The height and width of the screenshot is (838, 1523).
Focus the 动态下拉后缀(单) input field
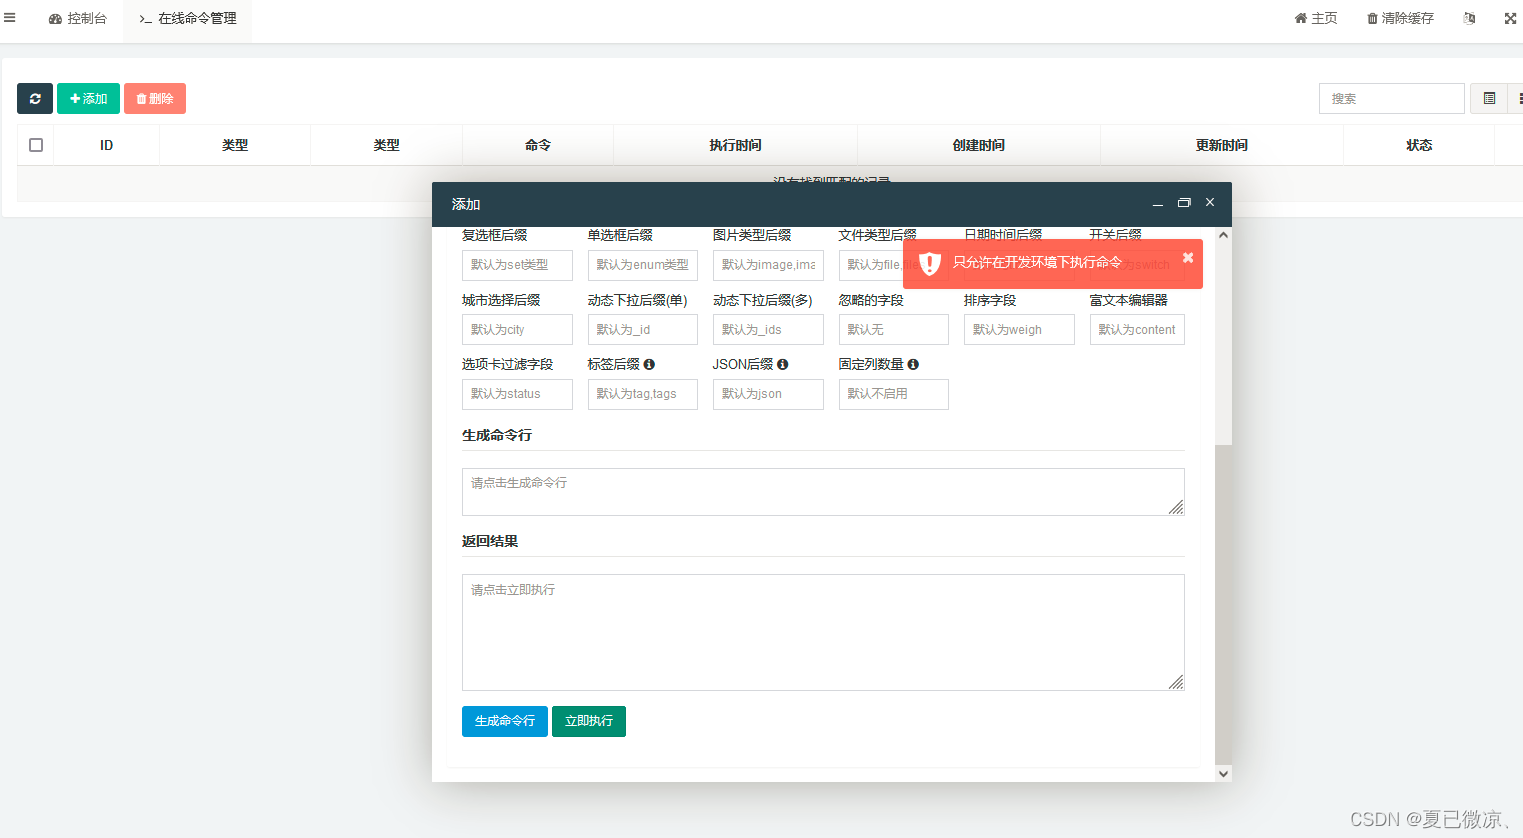coord(643,330)
